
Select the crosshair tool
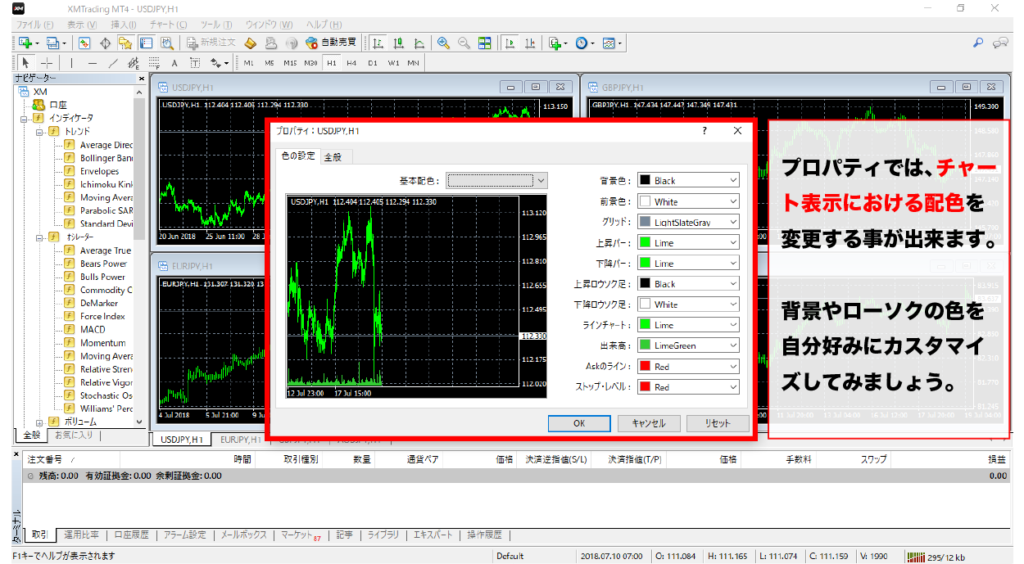(x=46, y=63)
